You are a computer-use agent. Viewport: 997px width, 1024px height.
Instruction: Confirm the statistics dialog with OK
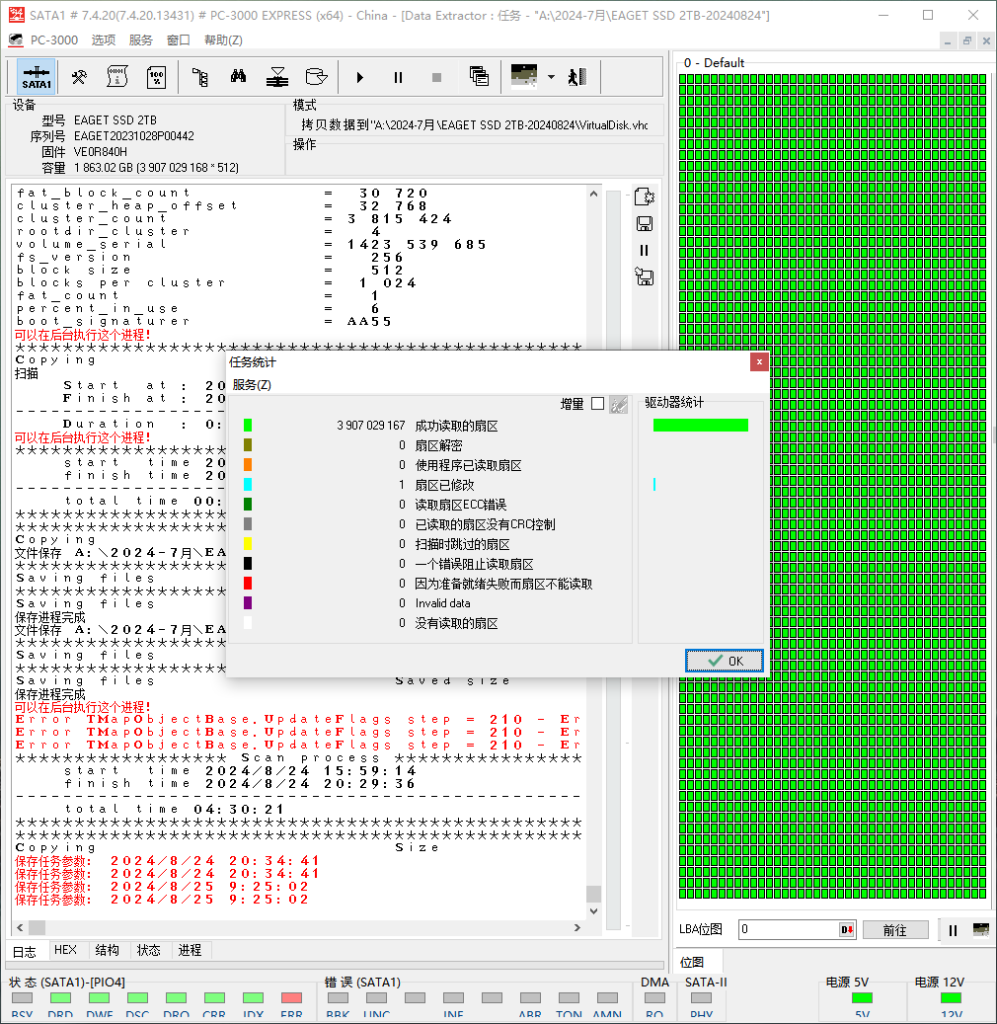tap(724, 661)
